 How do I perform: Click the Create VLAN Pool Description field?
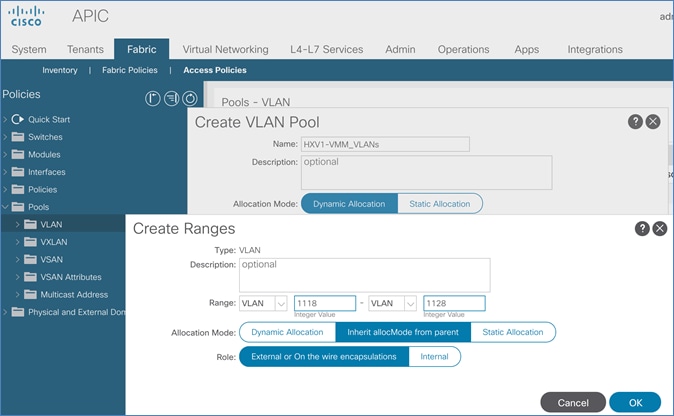[426, 172]
